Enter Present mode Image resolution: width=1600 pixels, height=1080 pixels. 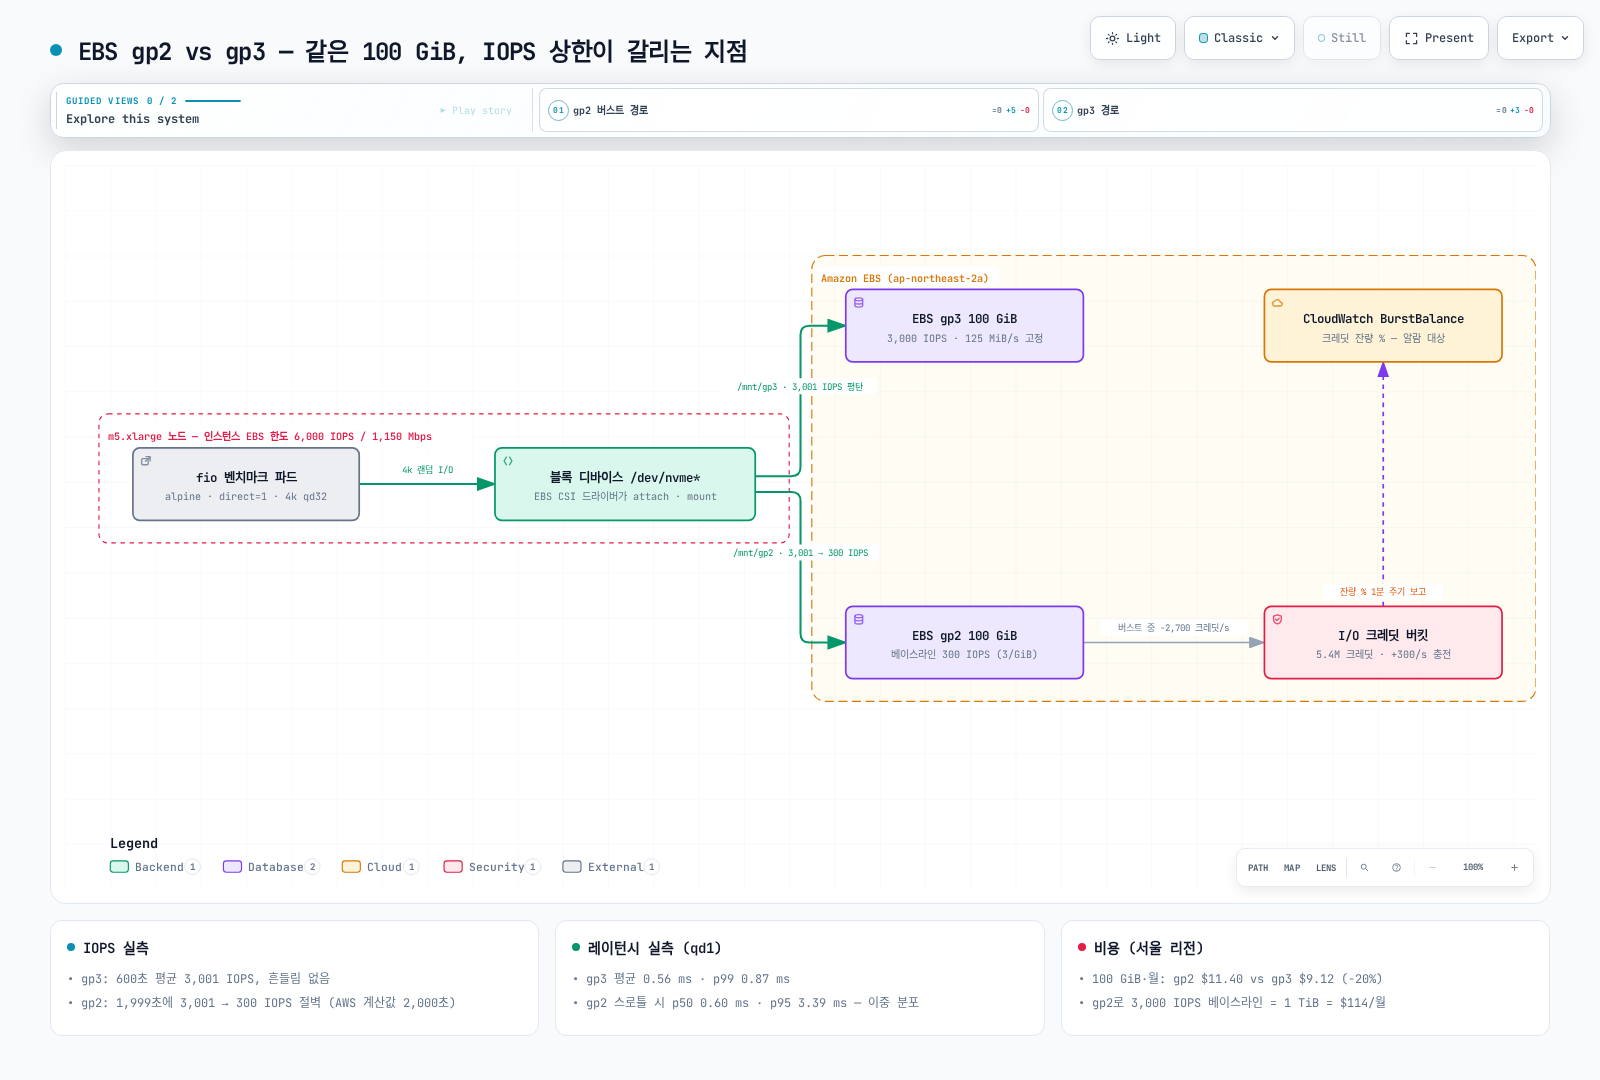click(1439, 38)
